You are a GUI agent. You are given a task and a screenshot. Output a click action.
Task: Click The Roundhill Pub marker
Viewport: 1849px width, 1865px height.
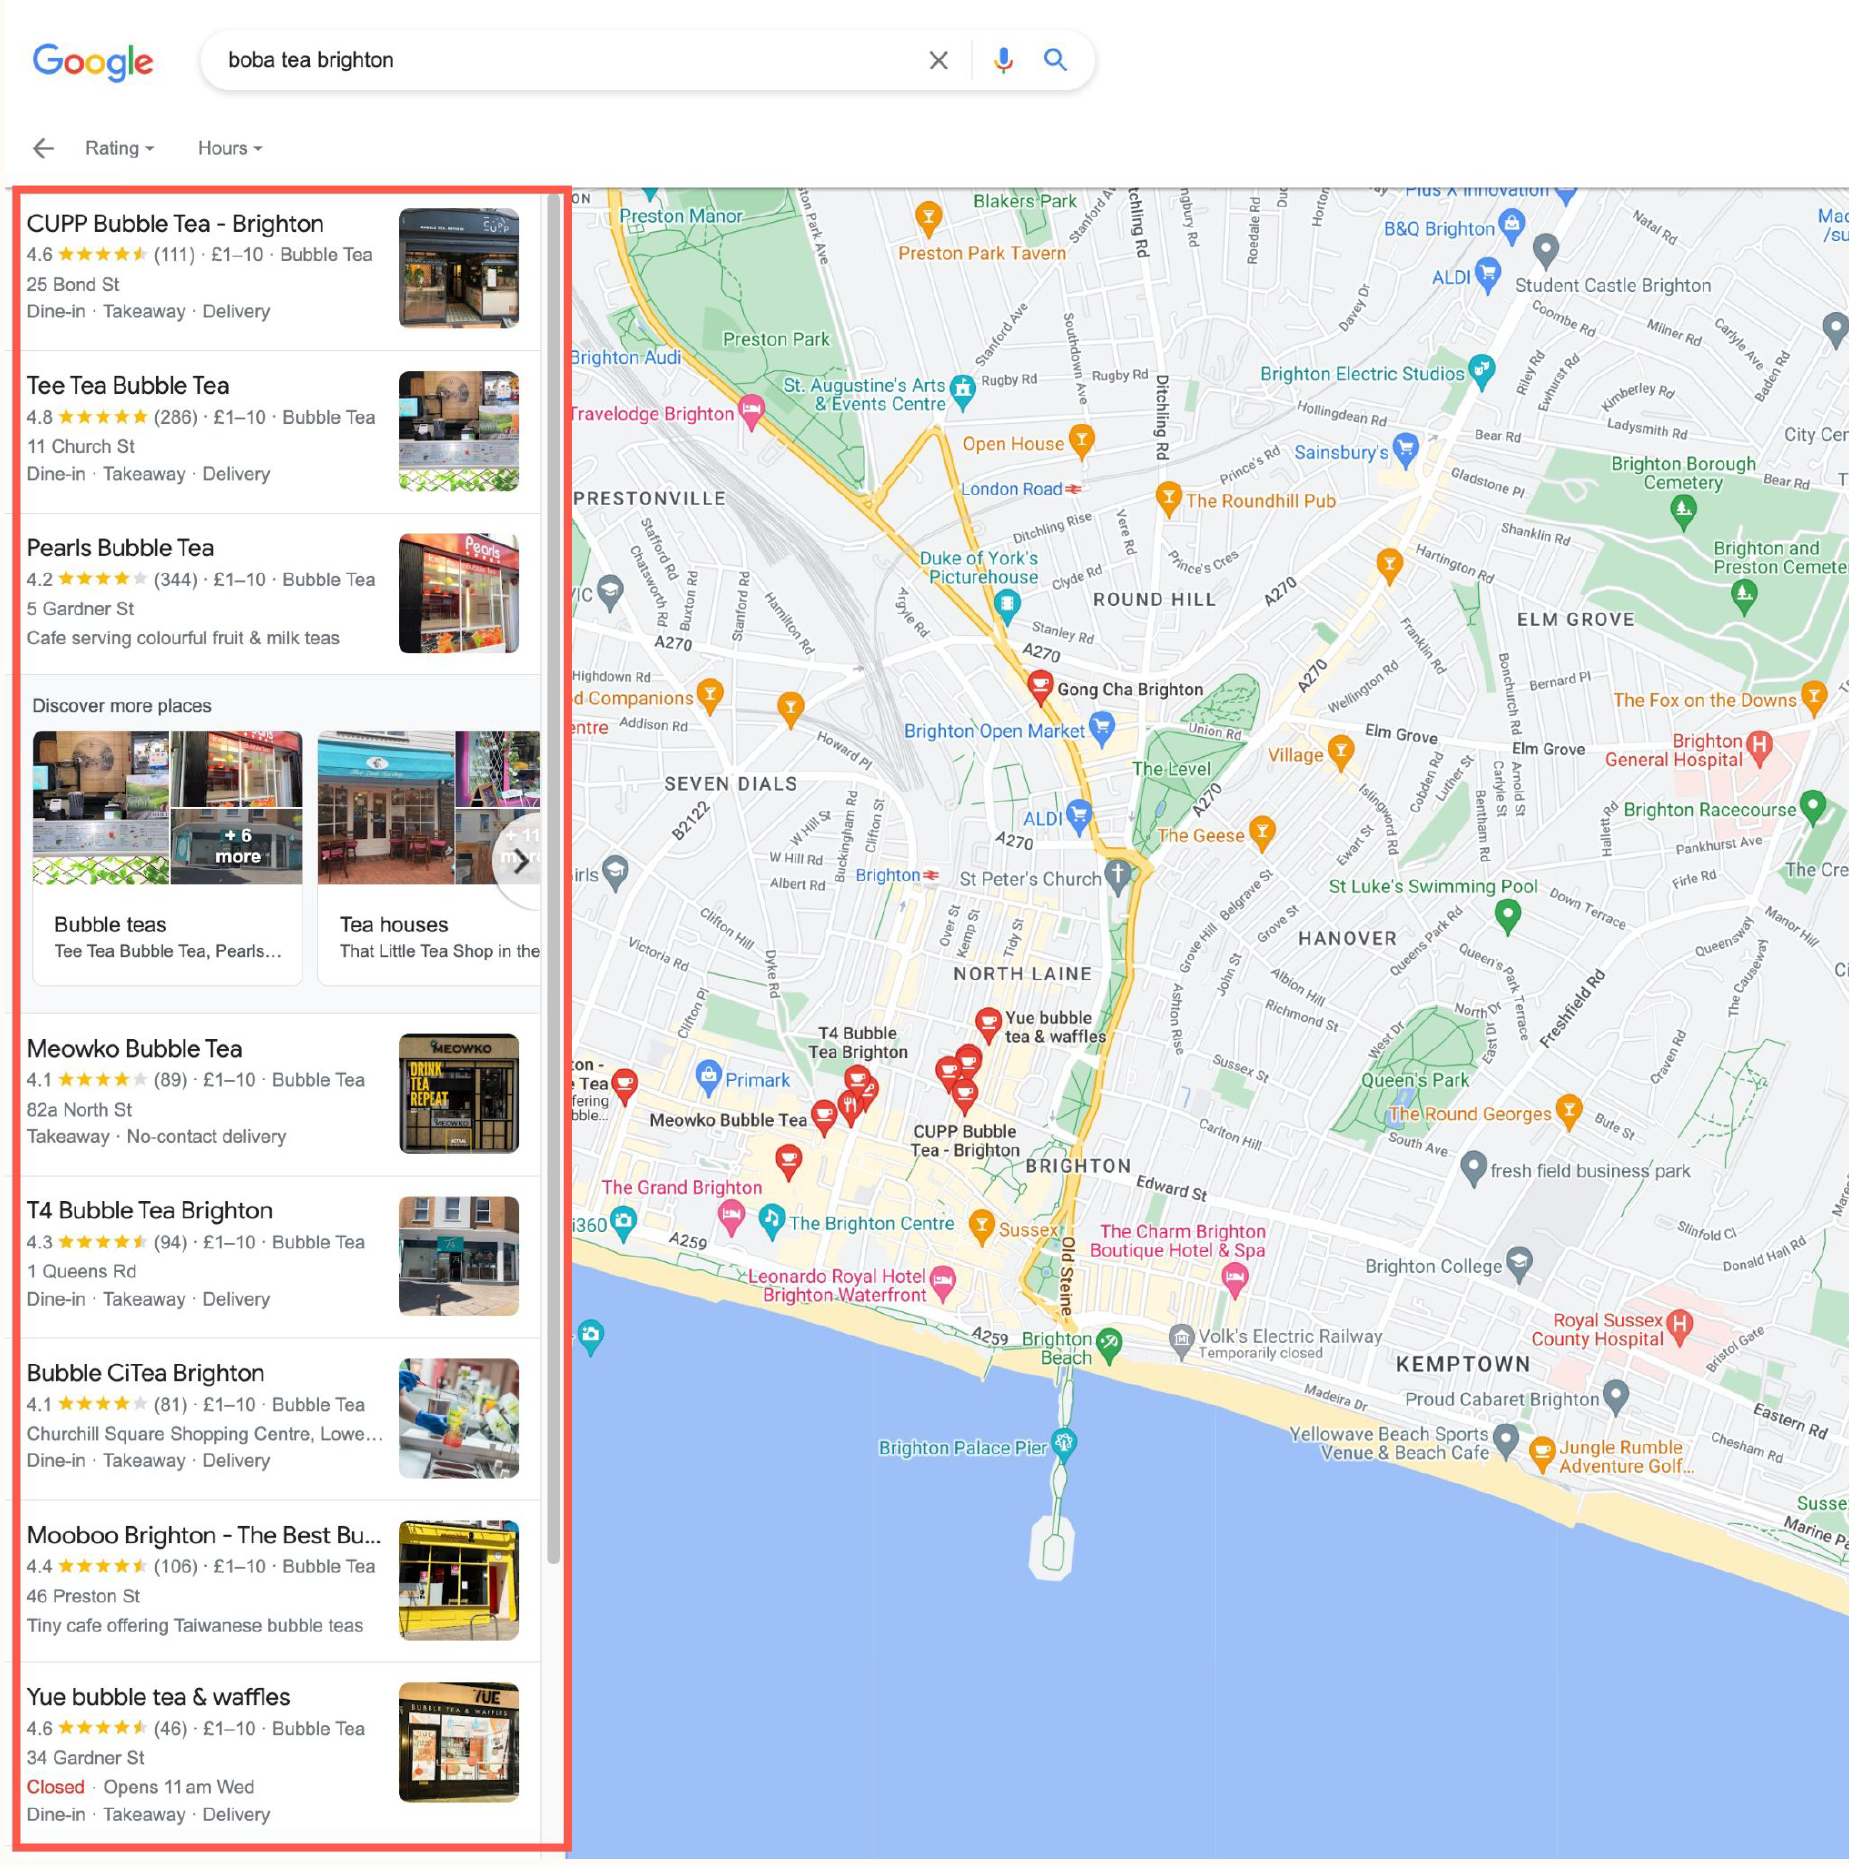coord(1168,497)
